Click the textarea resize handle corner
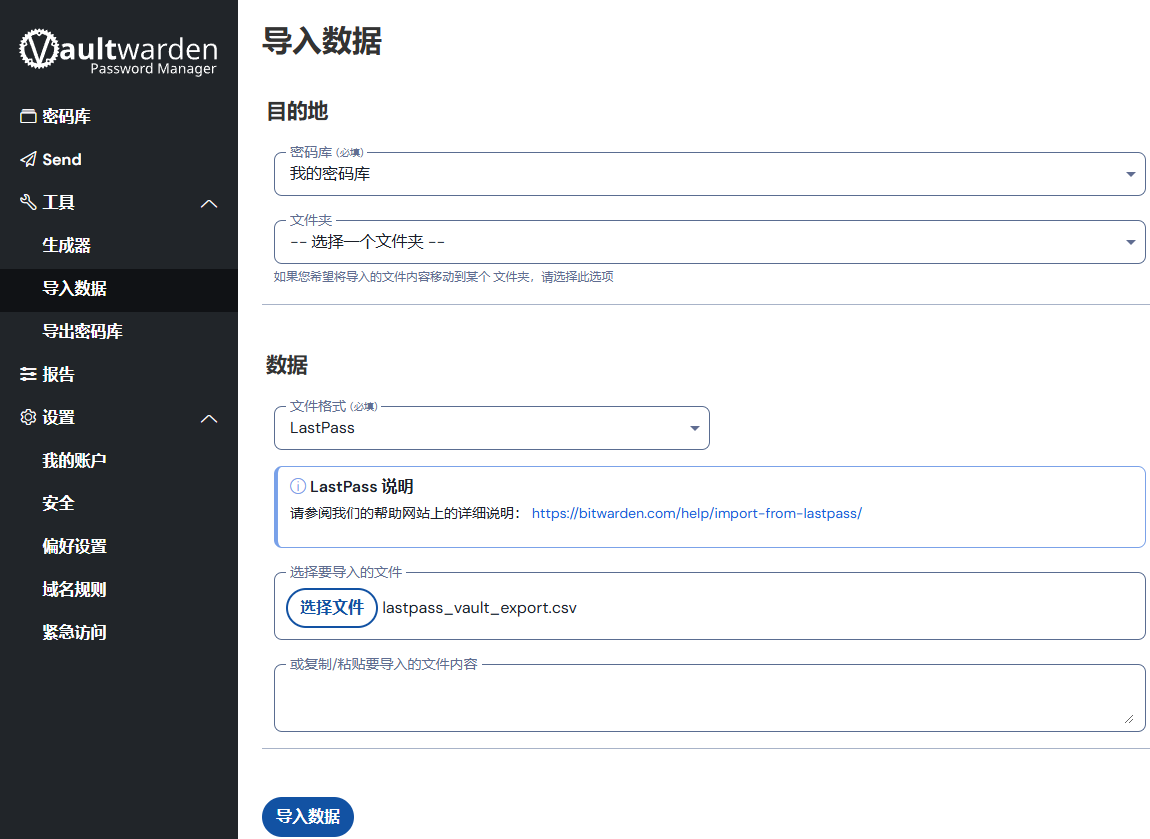The image size is (1150, 839). (1129, 719)
